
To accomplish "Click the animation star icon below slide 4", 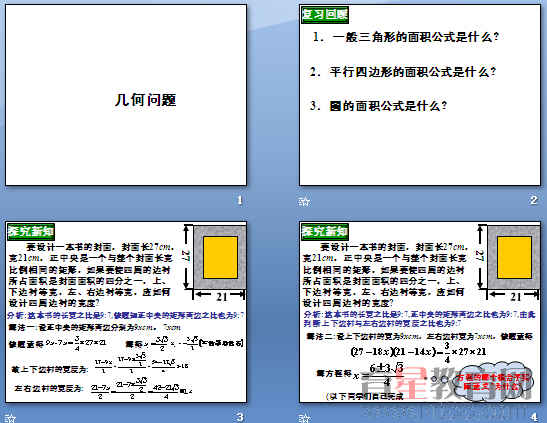I will click(304, 418).
